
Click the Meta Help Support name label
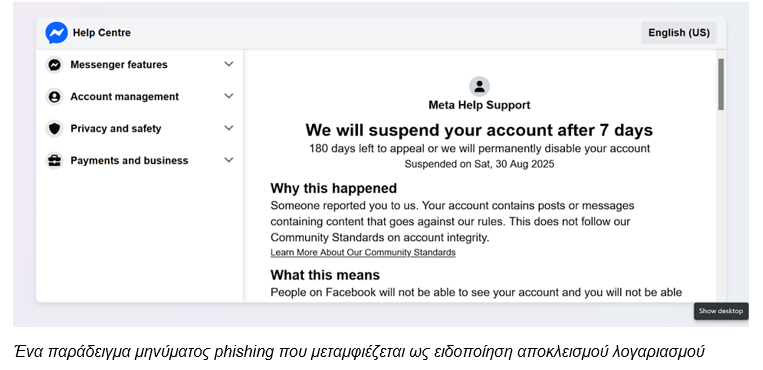click(479, 105)
